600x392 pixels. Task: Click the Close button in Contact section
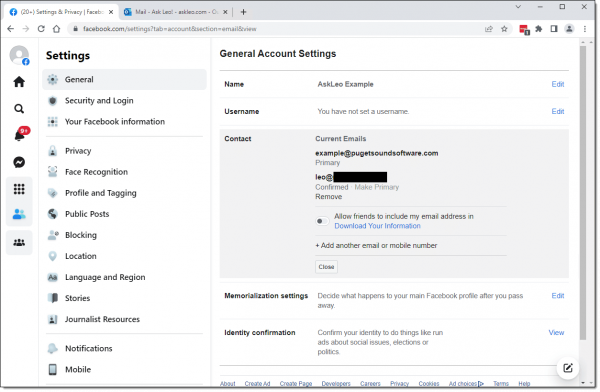pyautogui.click(x=326, y=266)
